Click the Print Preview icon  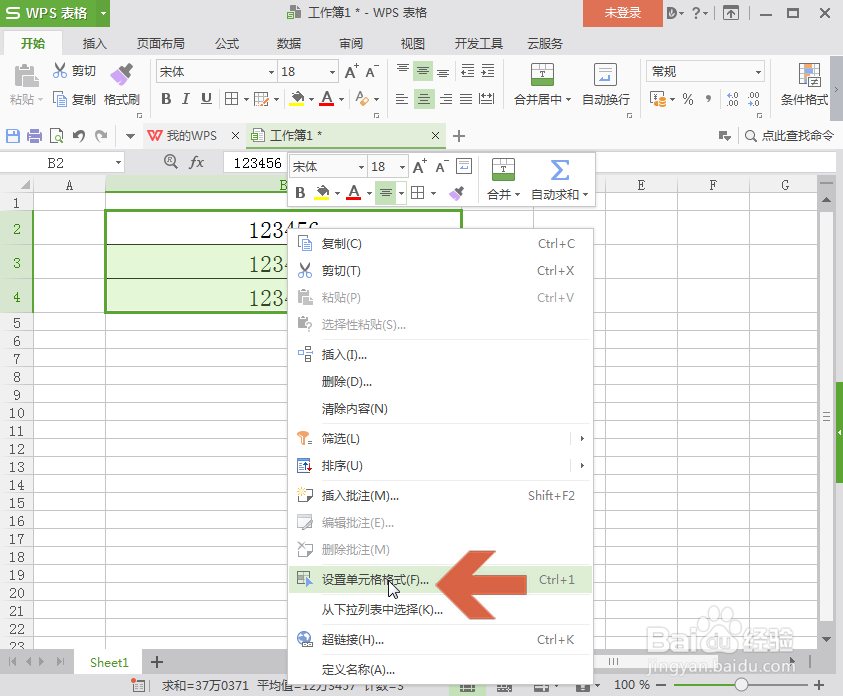click(x=56, y=136)
